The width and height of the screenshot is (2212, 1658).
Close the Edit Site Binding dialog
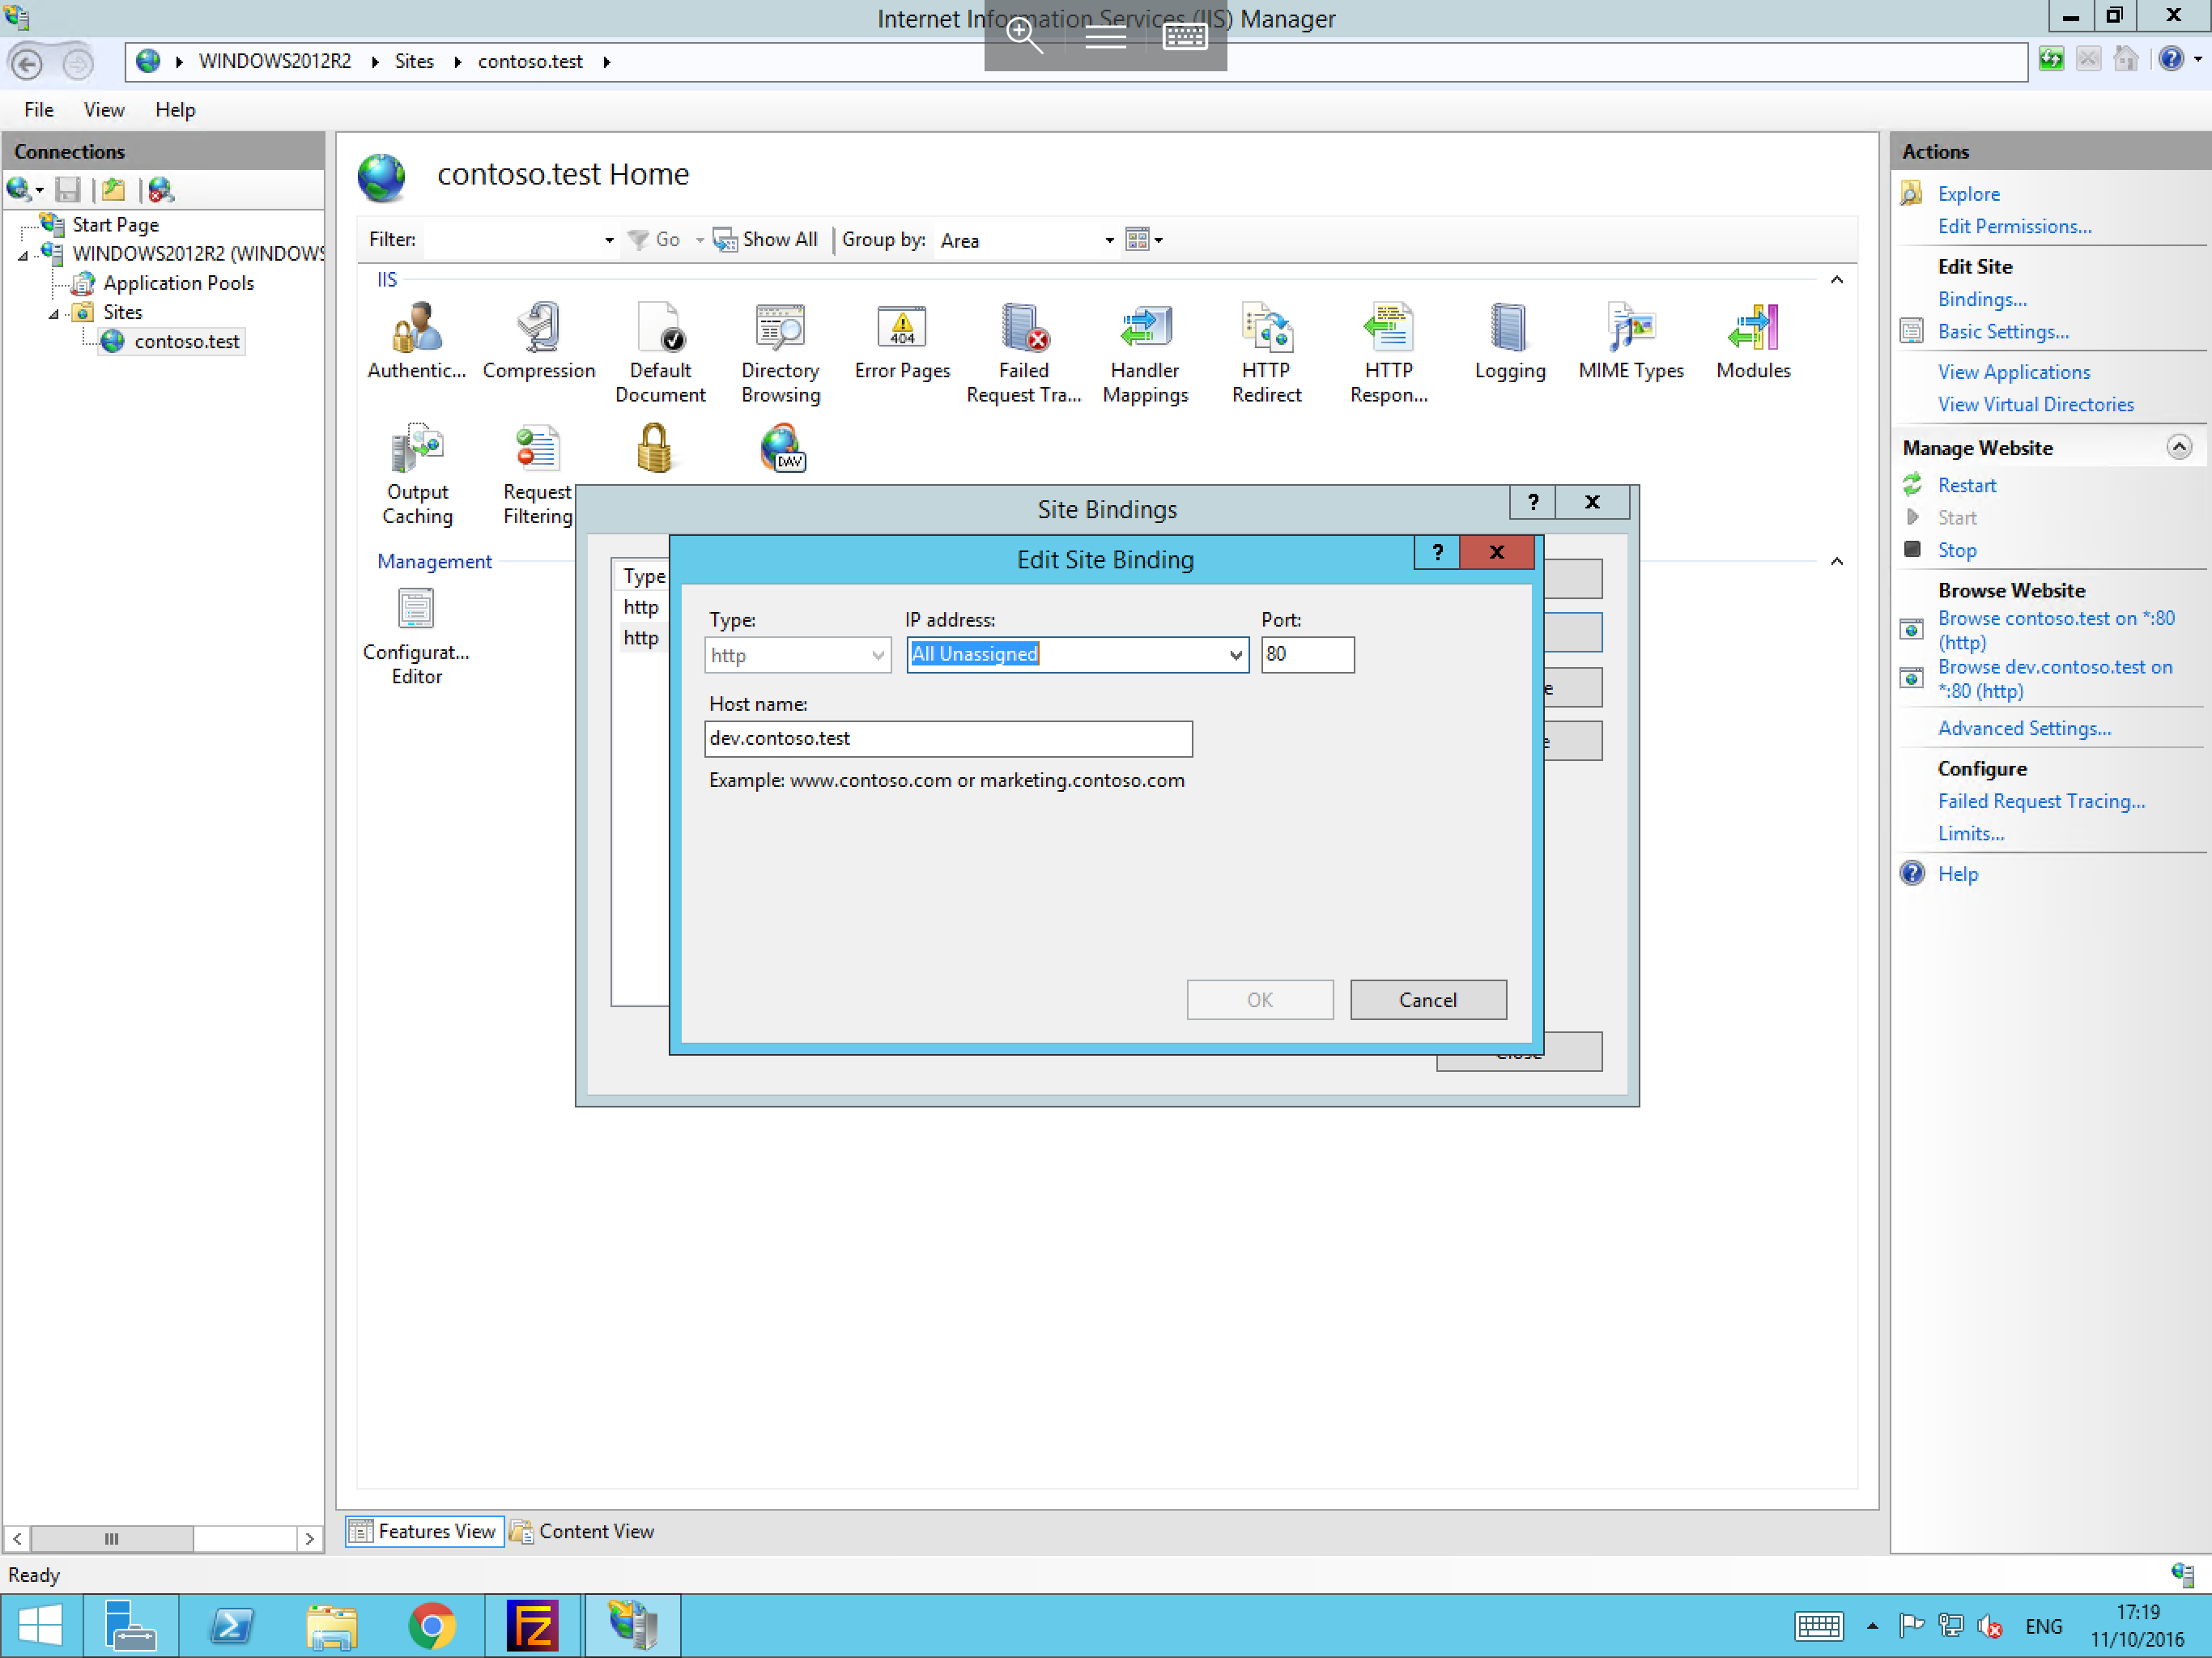(x=1496, y=552)
